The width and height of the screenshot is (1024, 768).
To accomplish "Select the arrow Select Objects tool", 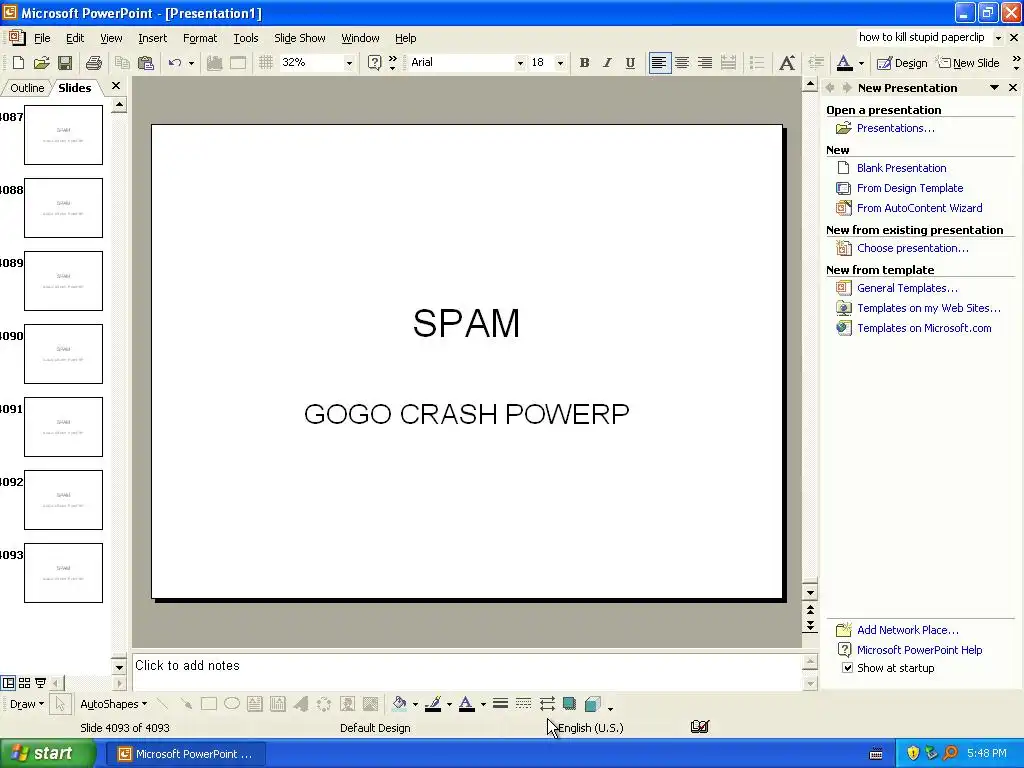I will click(x=60, y=704).
